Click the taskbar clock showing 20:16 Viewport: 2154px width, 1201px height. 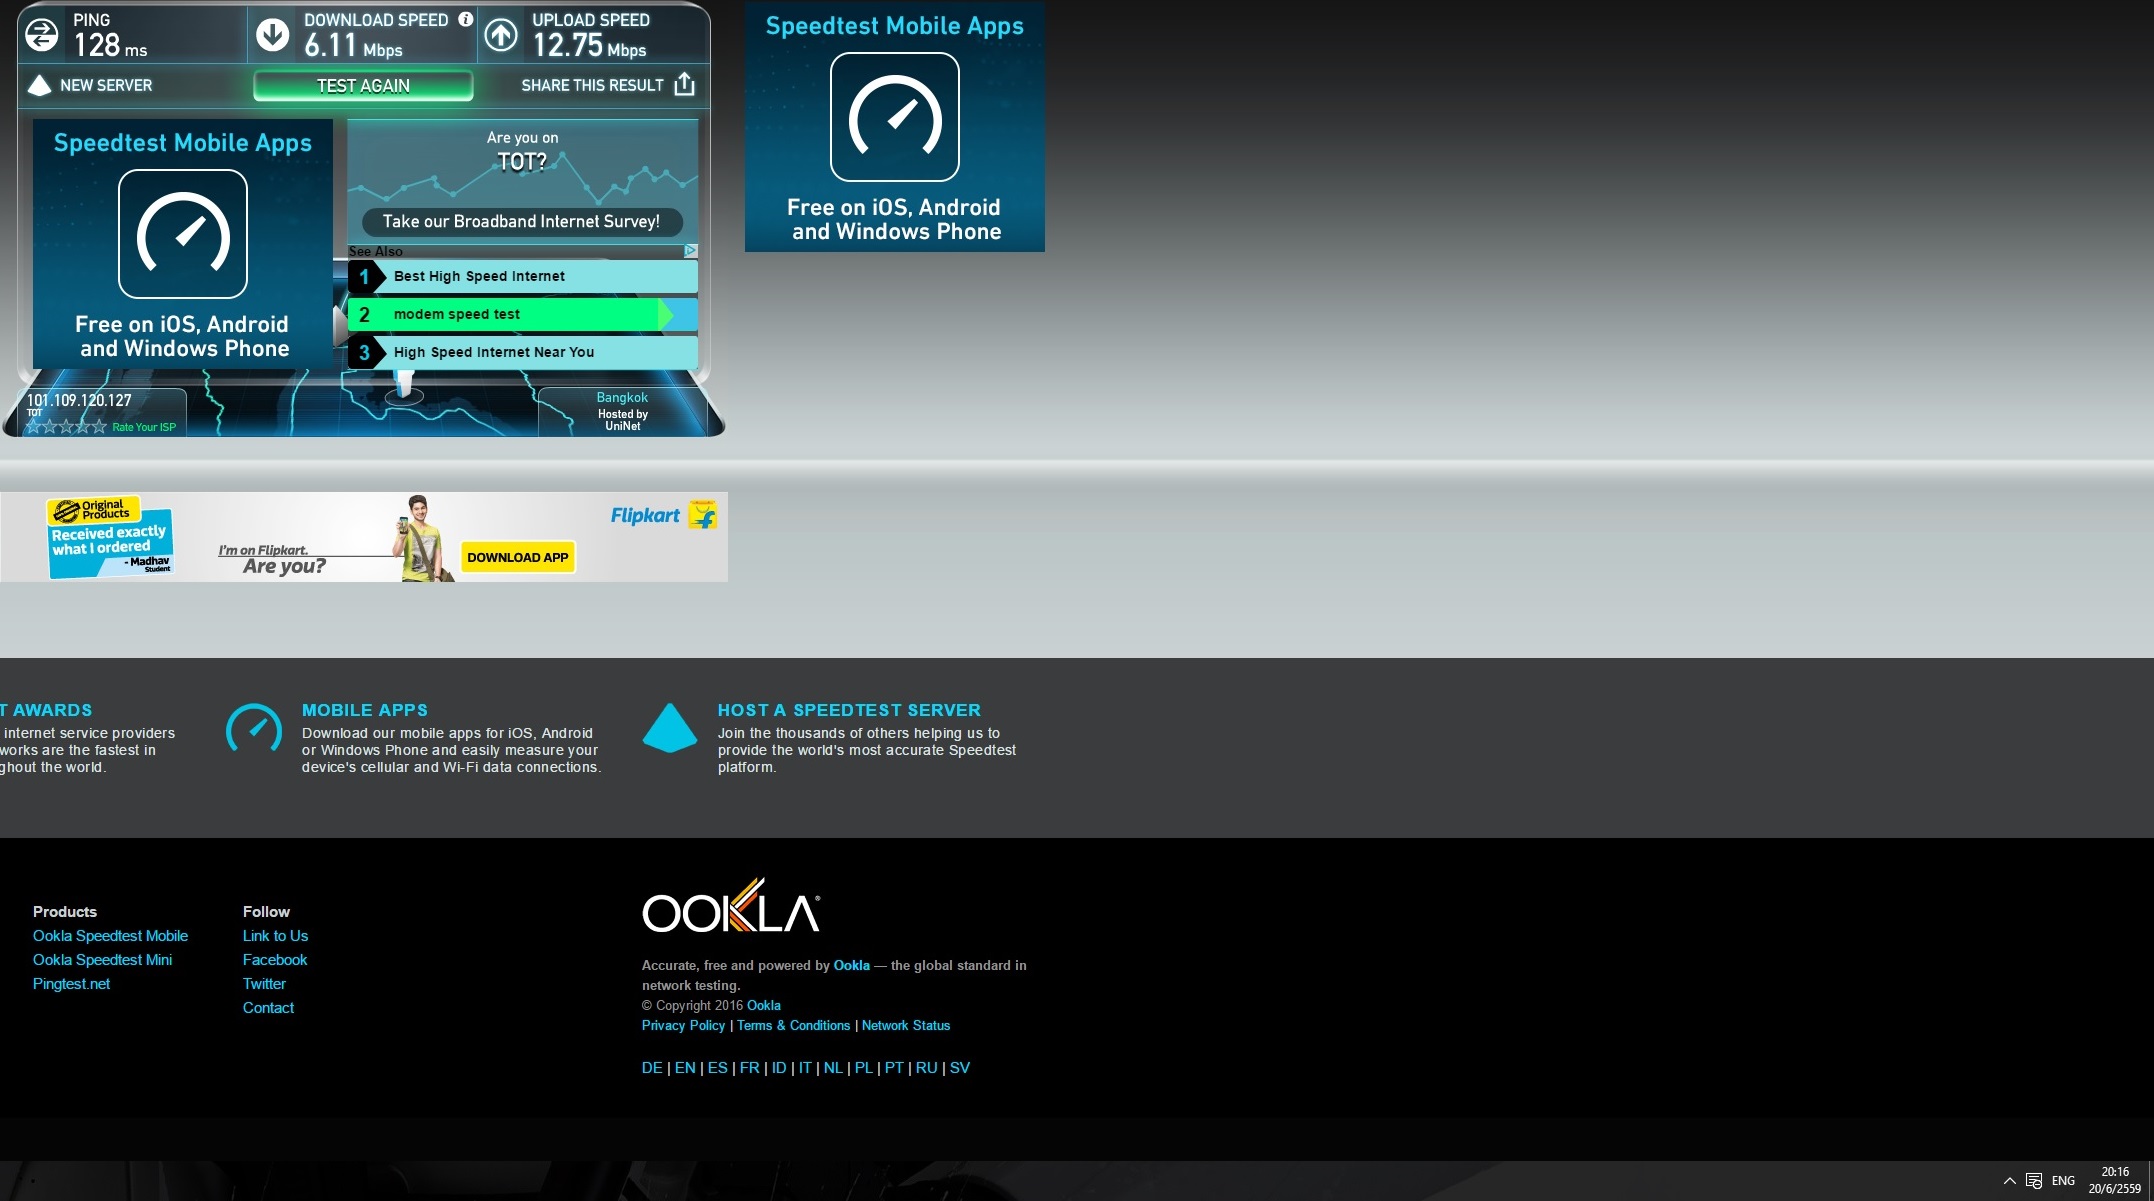pyautogui.click(x=2114, y=1180)
